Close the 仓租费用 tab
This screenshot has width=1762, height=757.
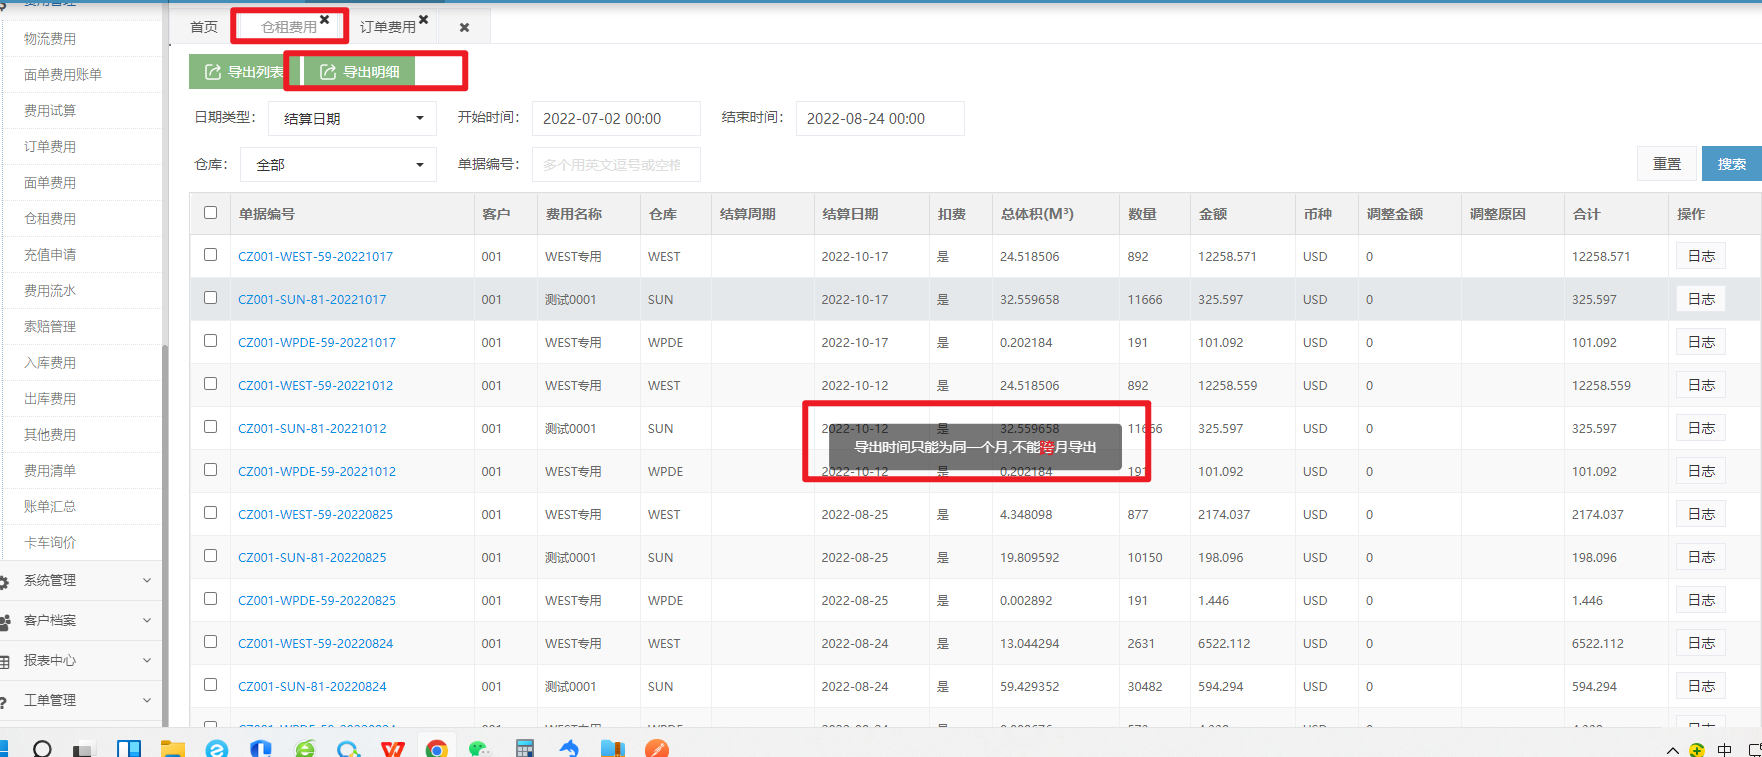click(x=325, y=20)
